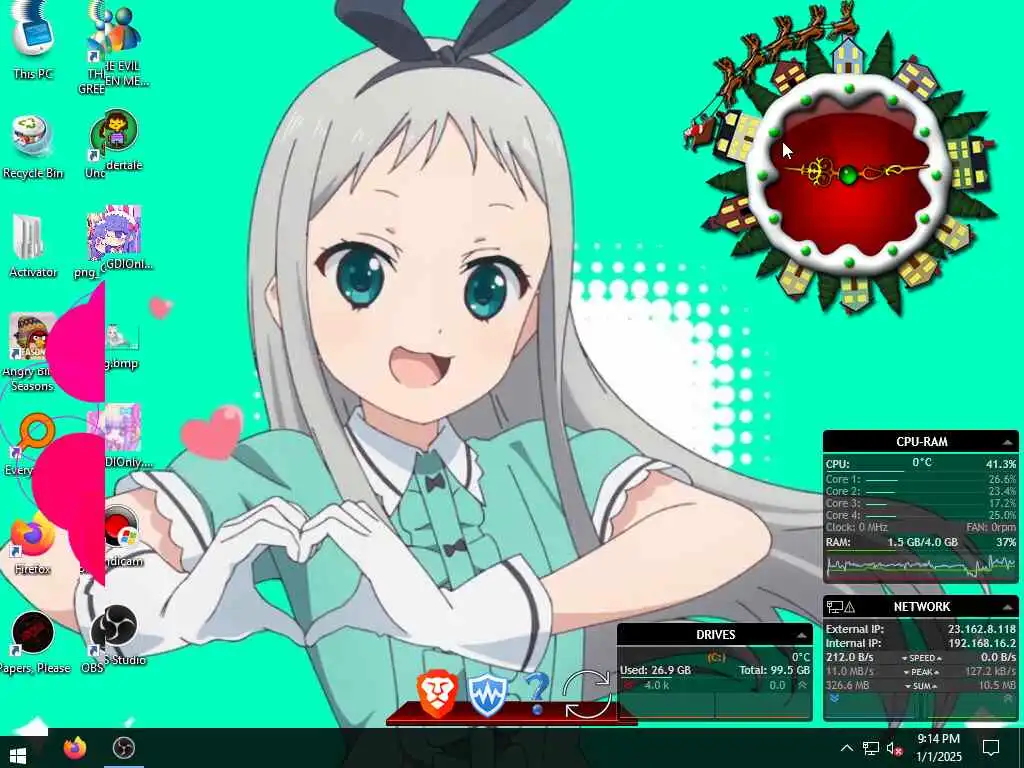Image resolution: width=1024 pixels, height=768 pixels.
Task: Collapse the CPU-RAM widget
Action: point(1008,442)
